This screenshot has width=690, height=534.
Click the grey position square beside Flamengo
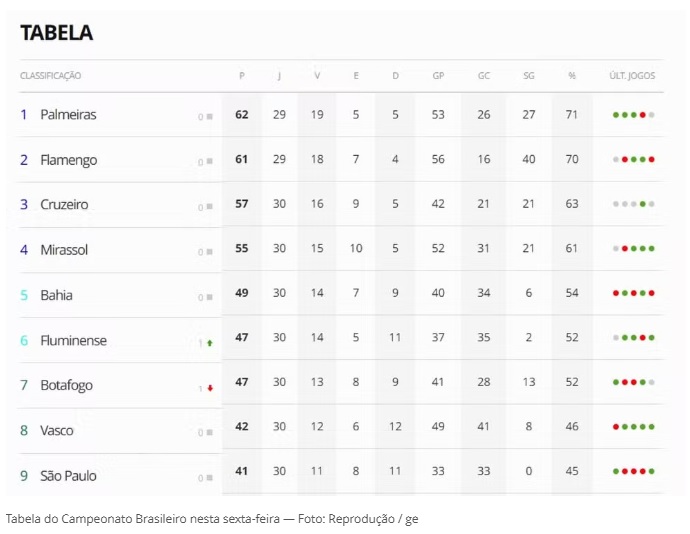click(x=209, y=162)
